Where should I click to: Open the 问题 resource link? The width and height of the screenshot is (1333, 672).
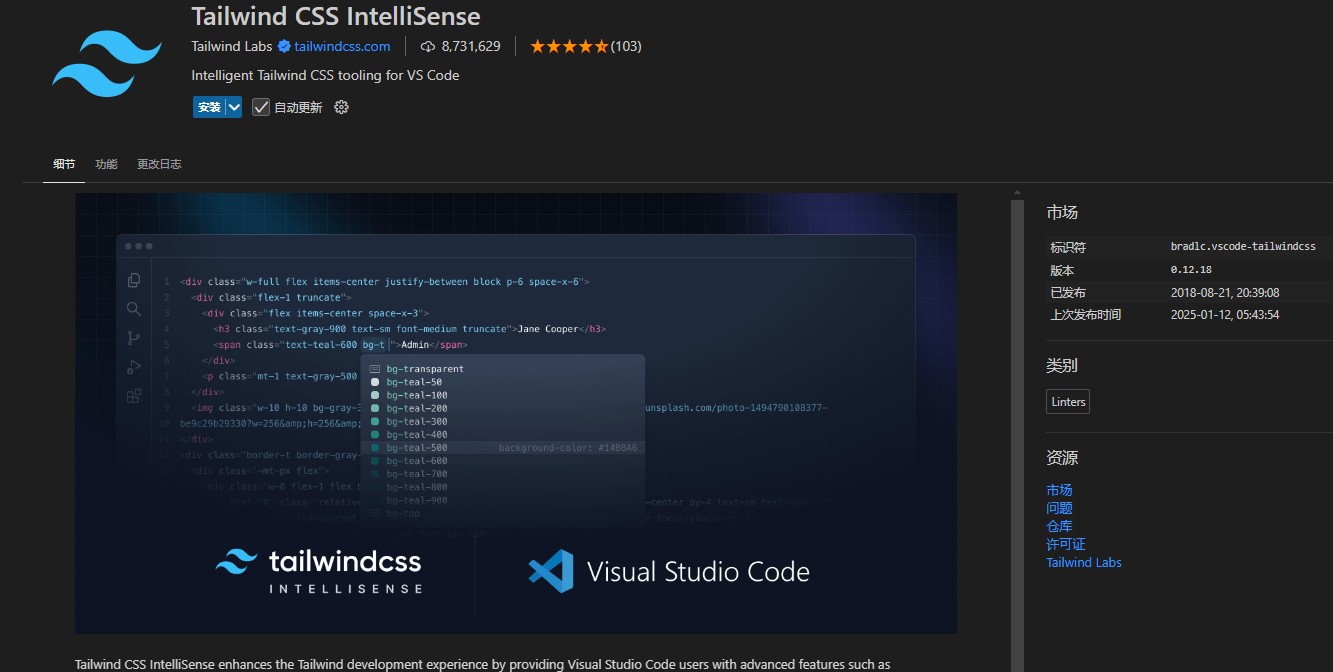(x=1059, y=508)
